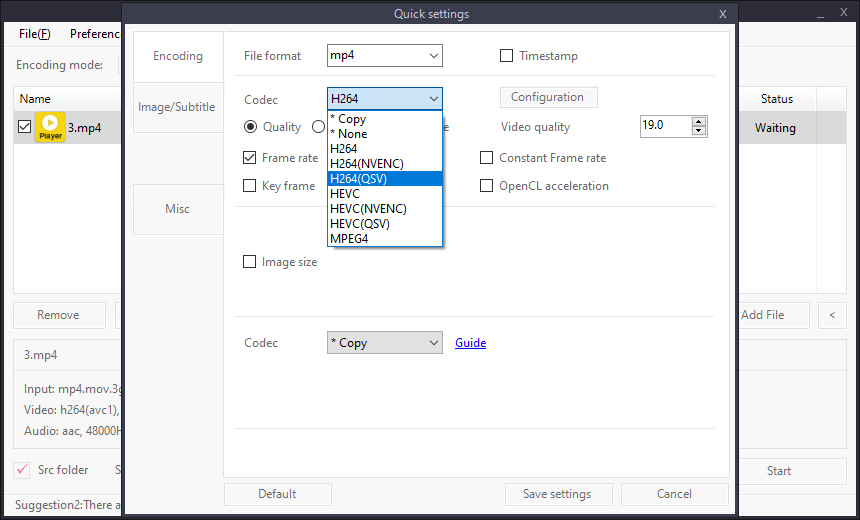
Task: Select the Quality radio button
Action: (x=251, y=127)
